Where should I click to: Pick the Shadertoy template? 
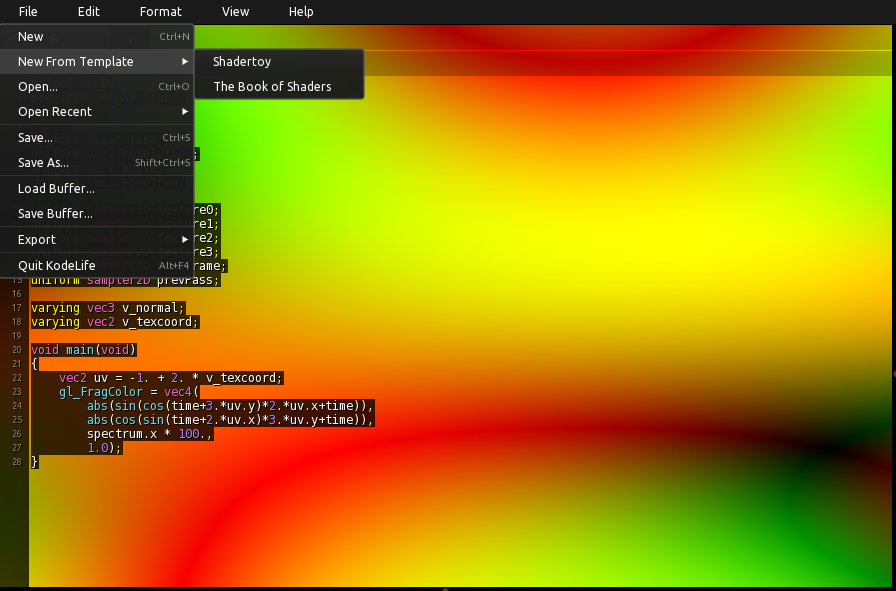279,62
